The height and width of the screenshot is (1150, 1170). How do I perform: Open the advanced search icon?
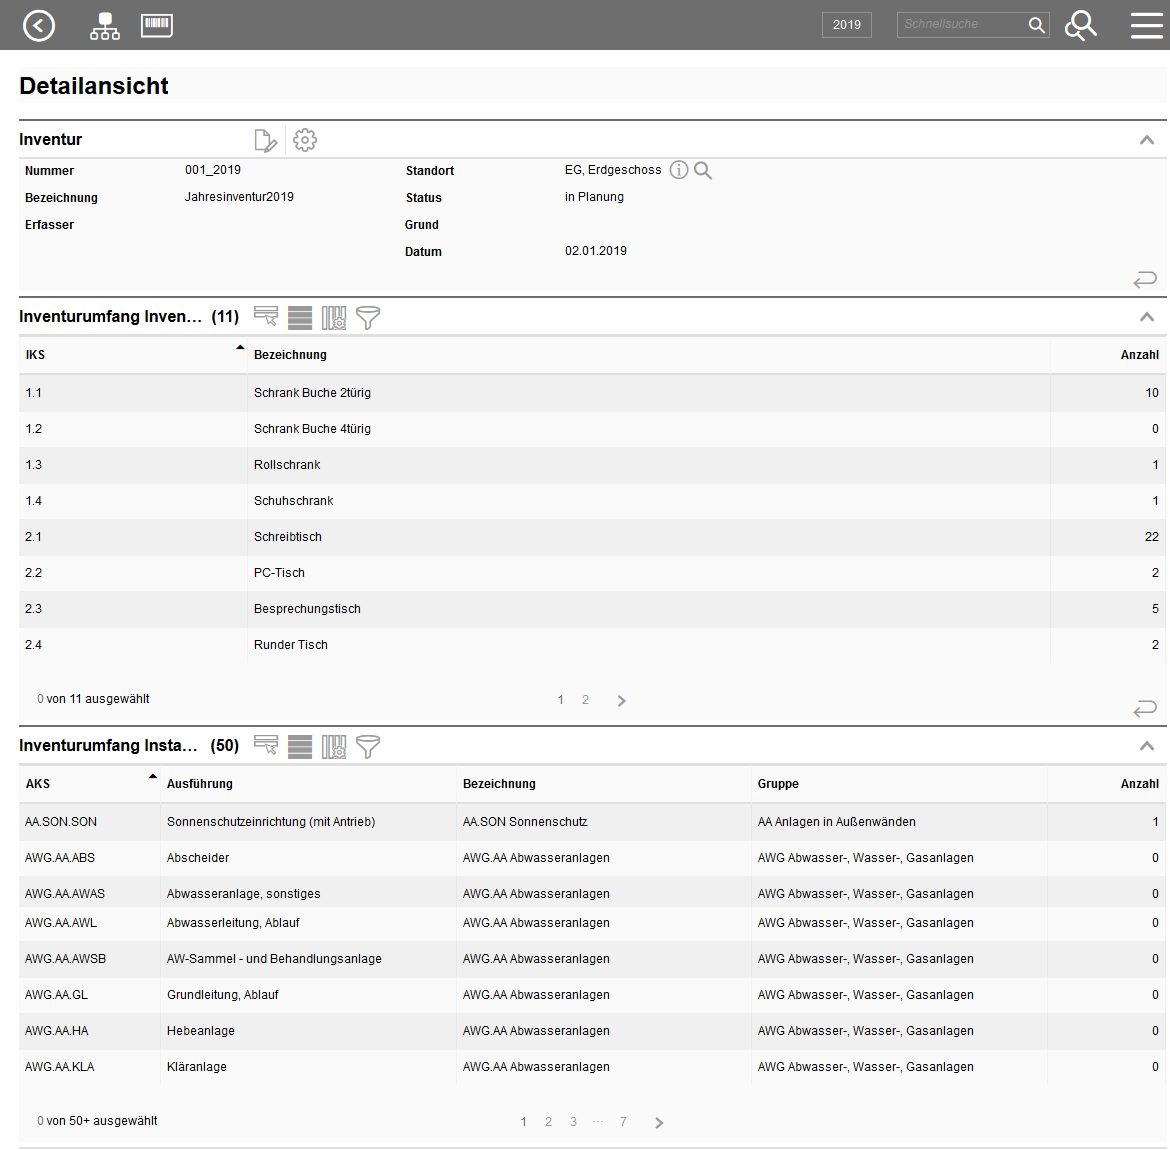point(1080,25)
